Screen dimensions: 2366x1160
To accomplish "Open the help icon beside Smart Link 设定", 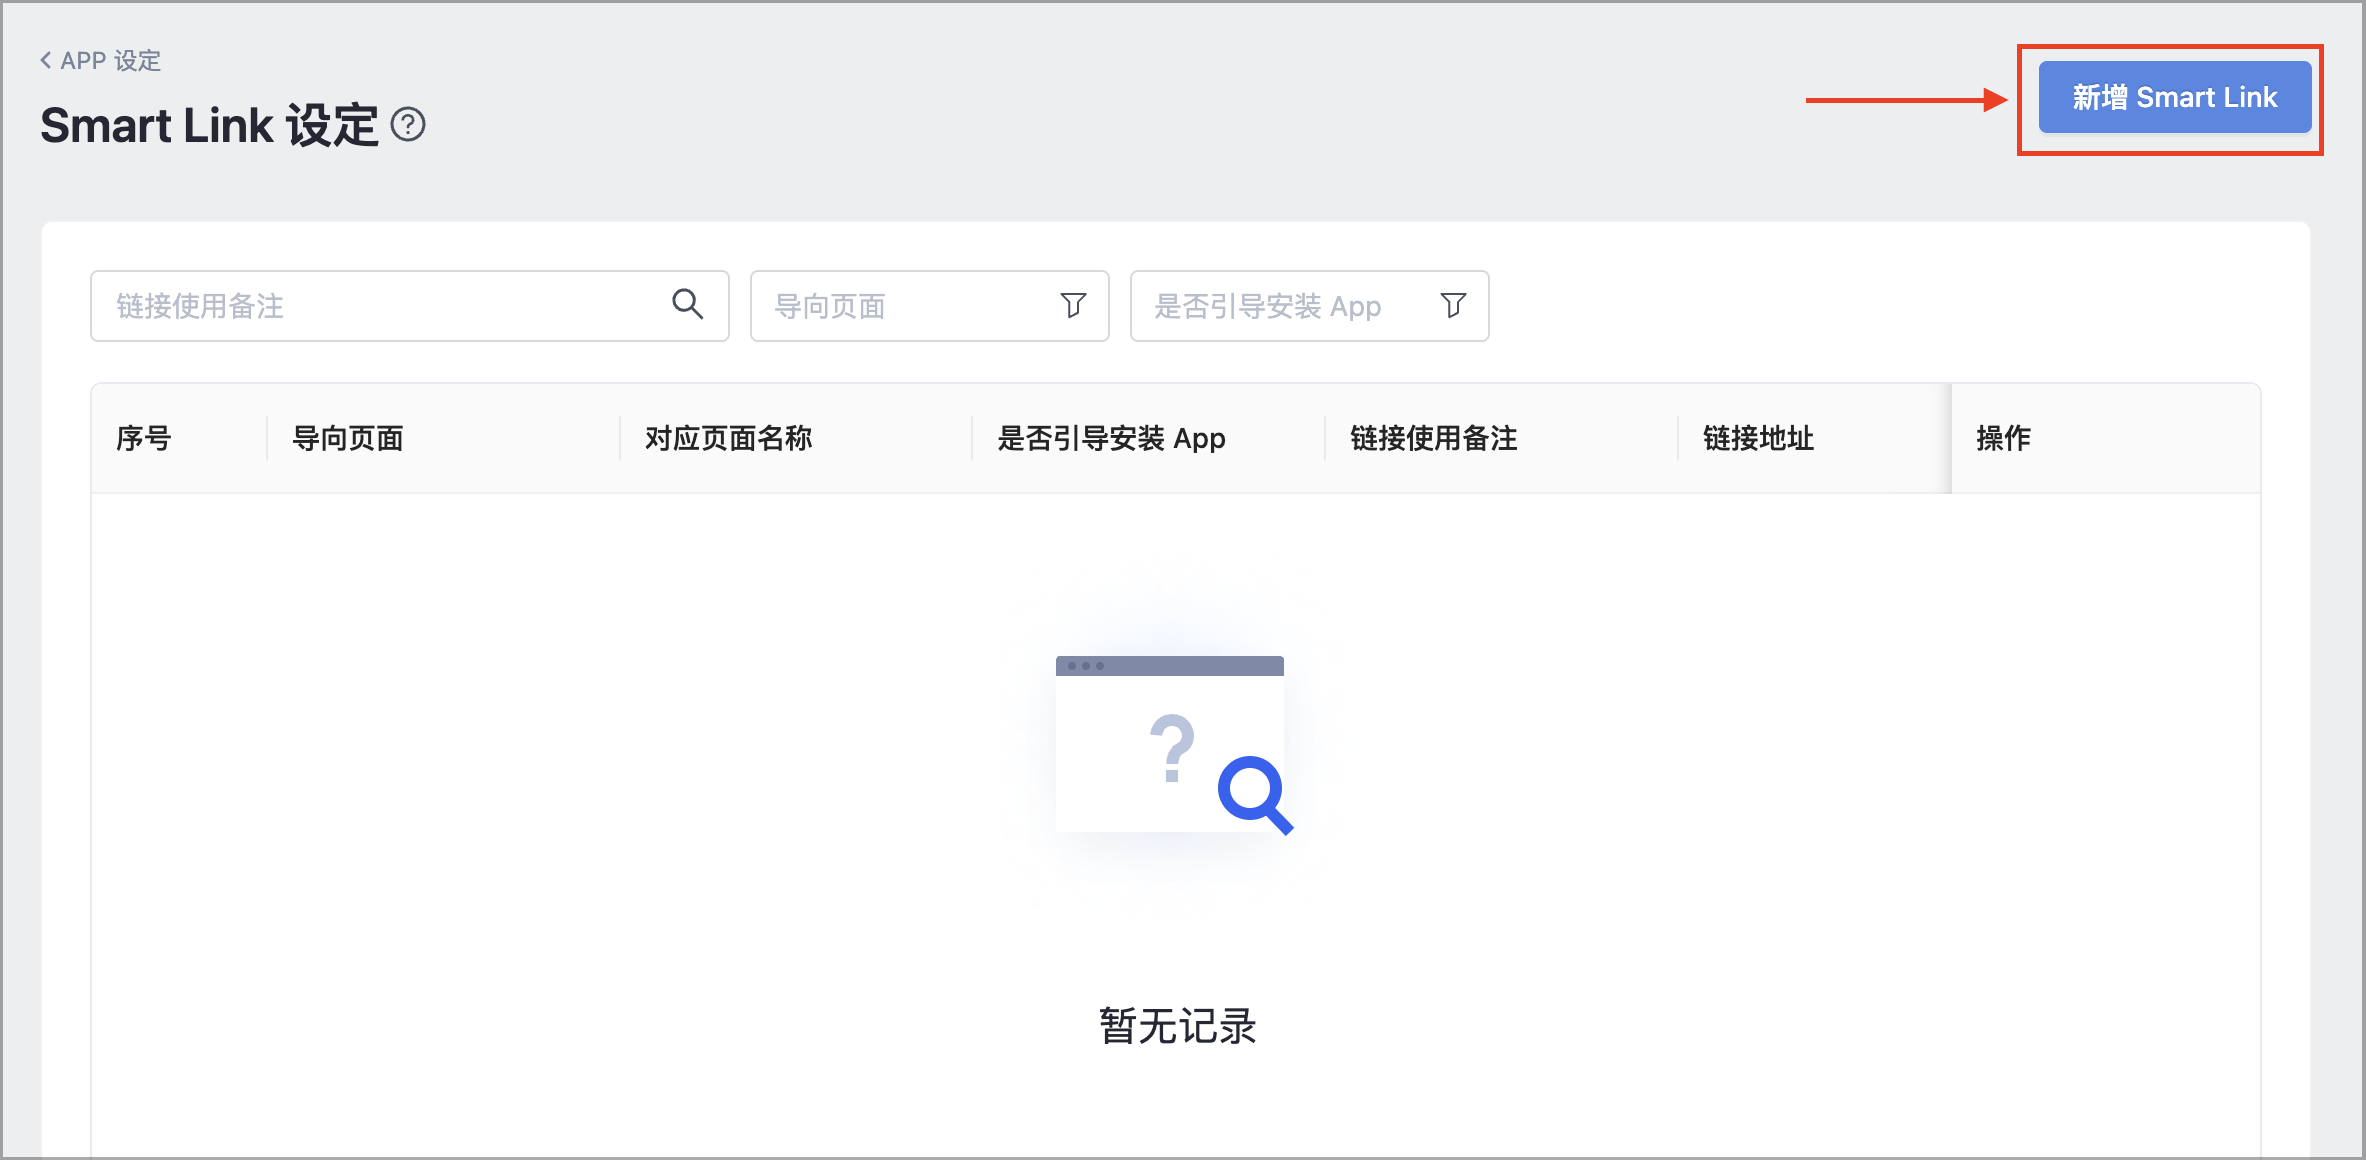I will click(408, 125).
